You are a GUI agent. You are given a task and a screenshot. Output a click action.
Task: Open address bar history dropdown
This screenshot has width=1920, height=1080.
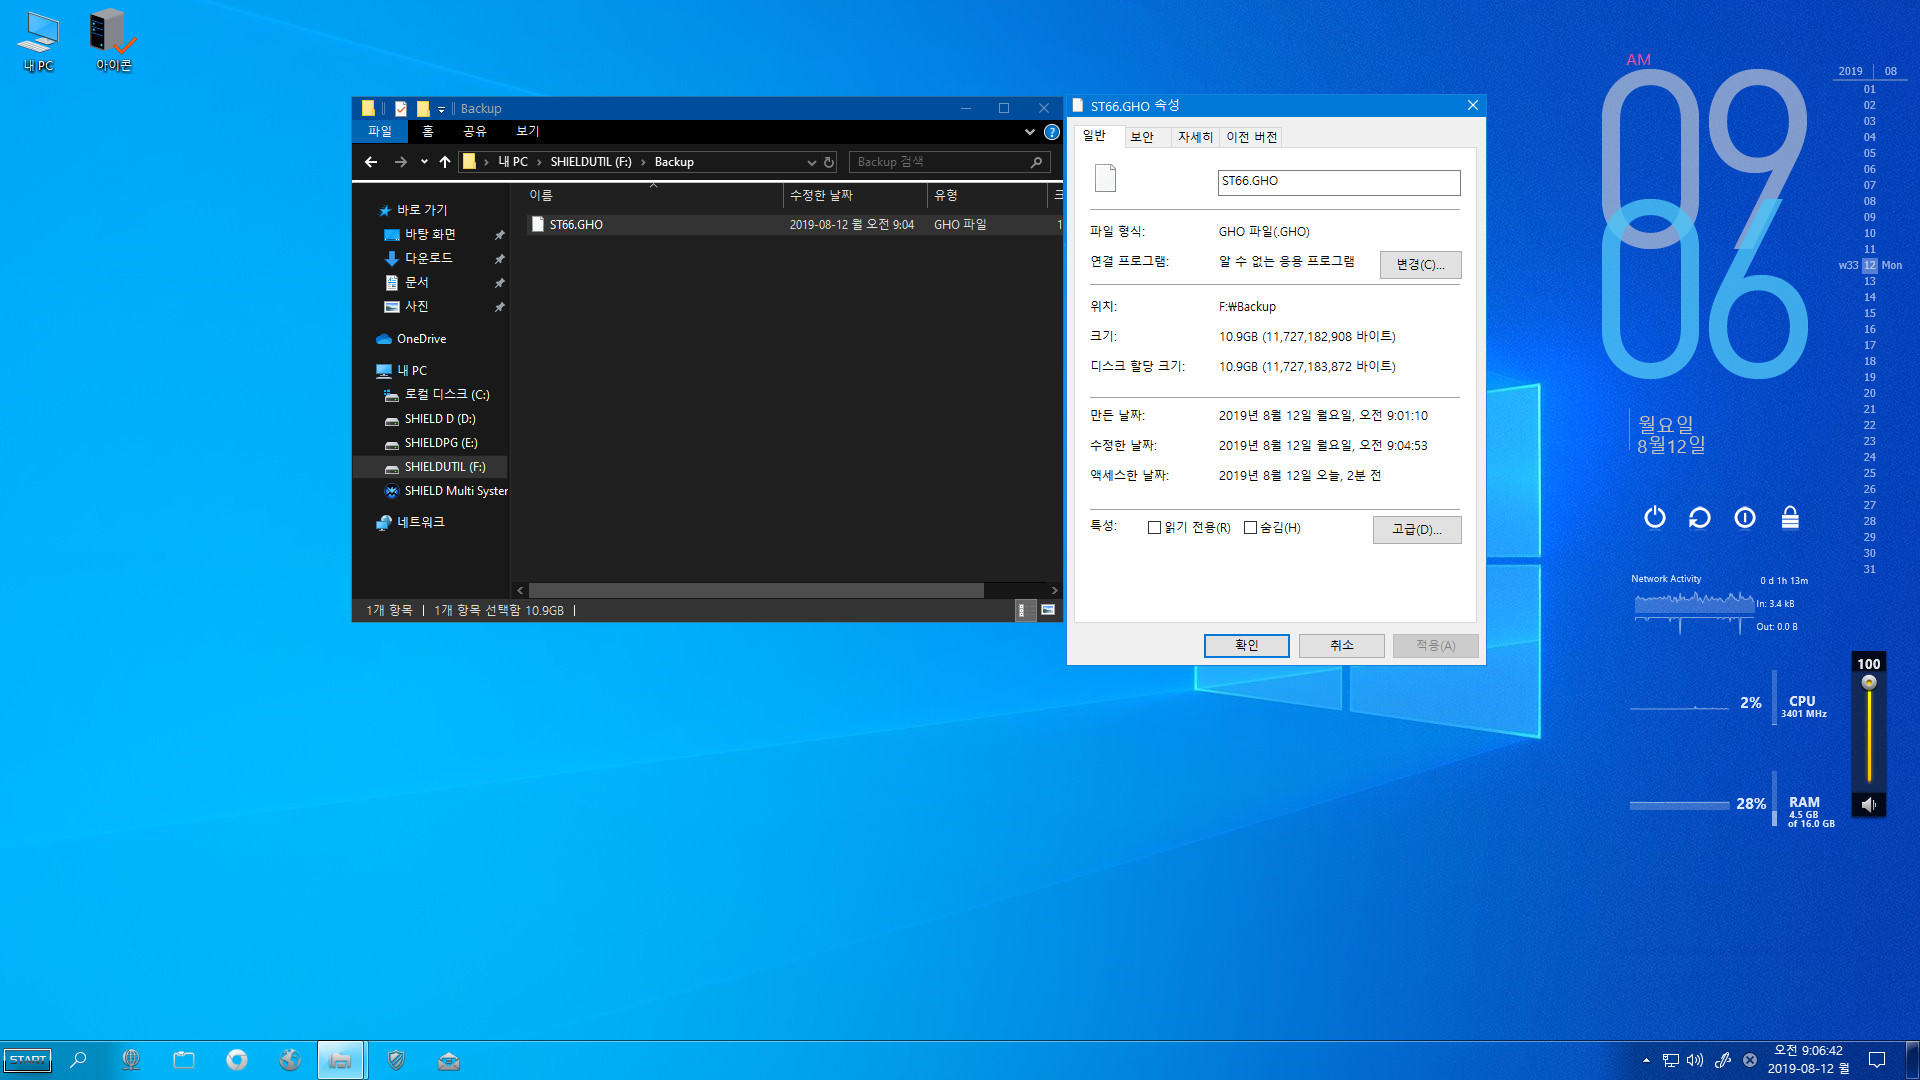(811, 162)
